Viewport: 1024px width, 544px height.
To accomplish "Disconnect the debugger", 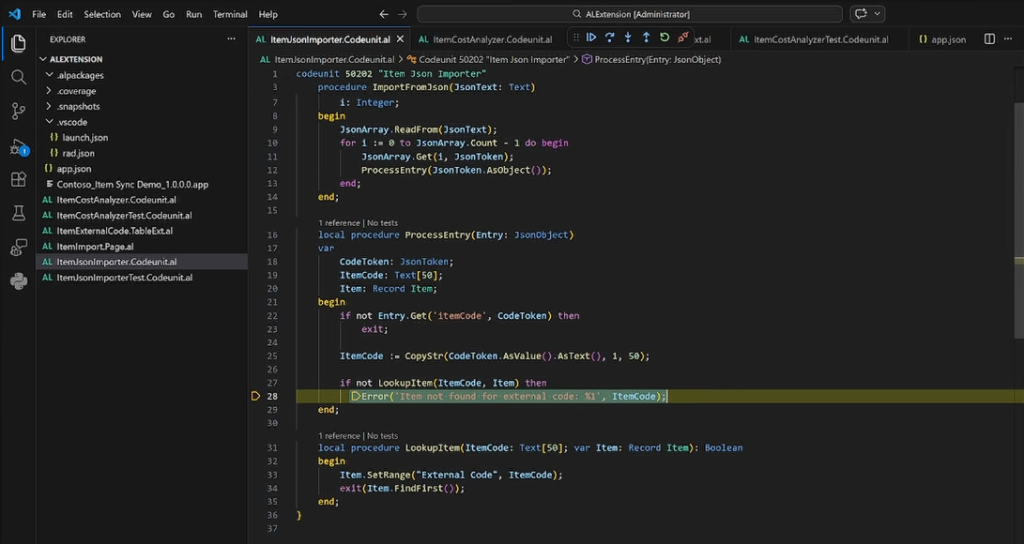I will 683,38.
